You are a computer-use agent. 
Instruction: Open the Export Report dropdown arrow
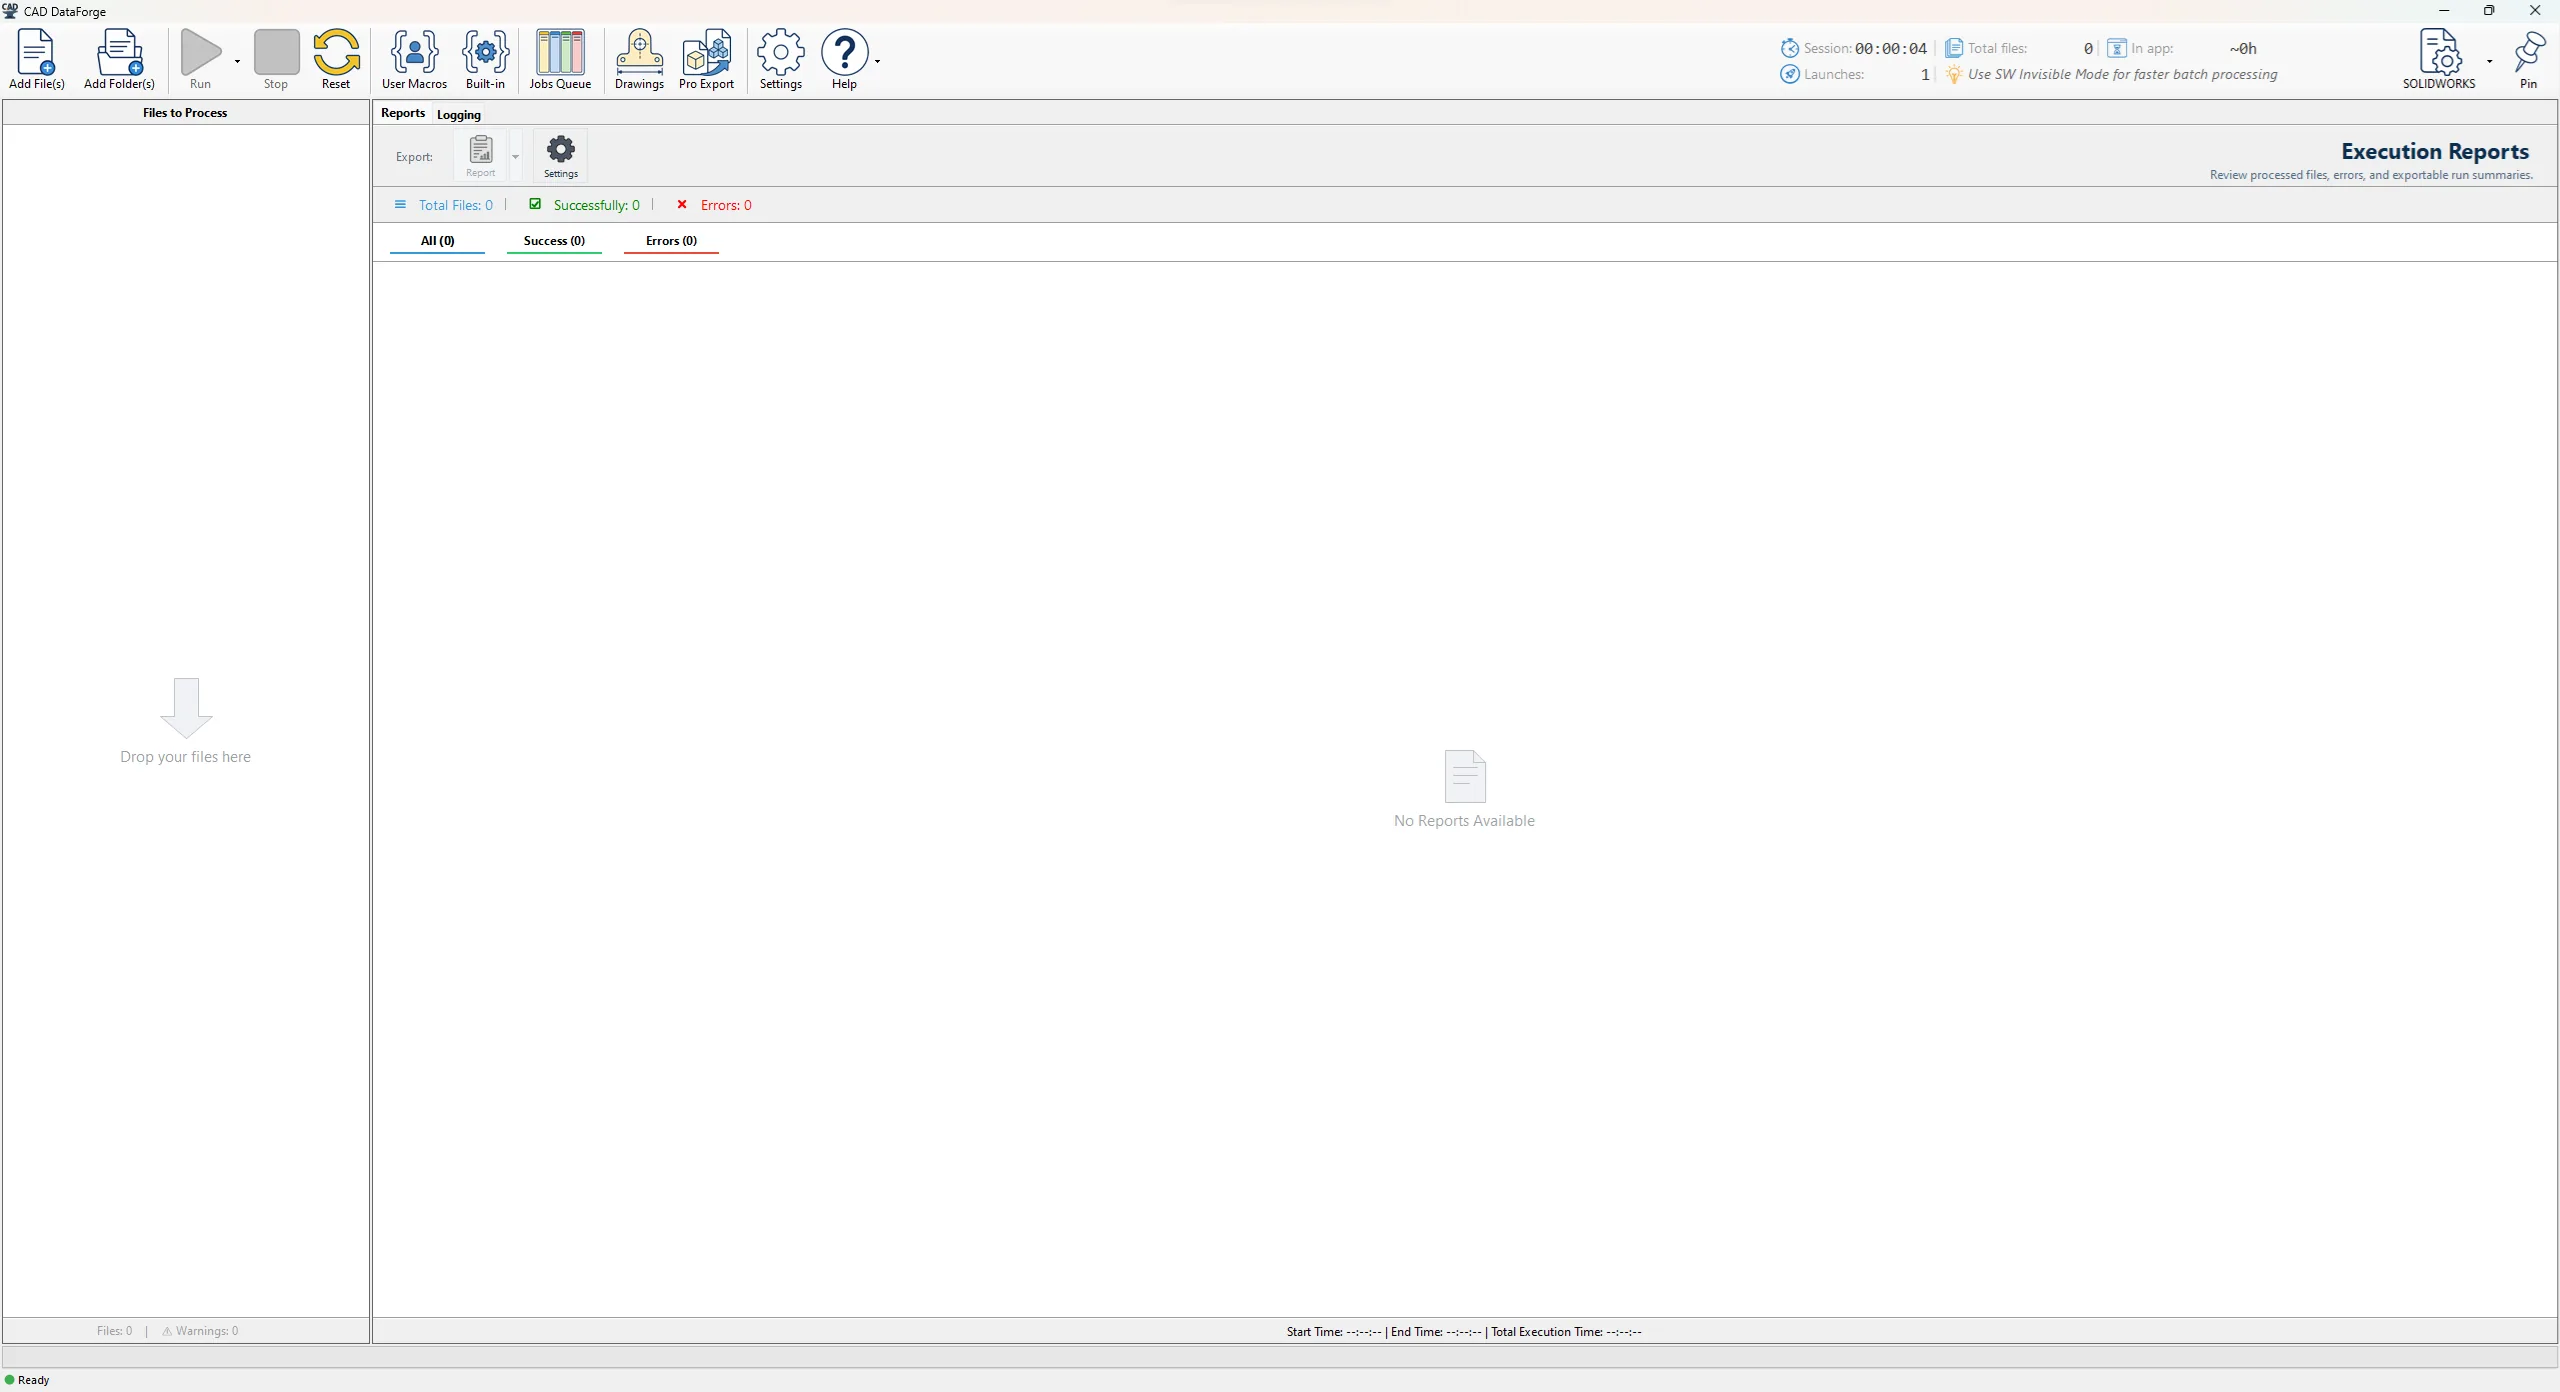tap(516, 157)
